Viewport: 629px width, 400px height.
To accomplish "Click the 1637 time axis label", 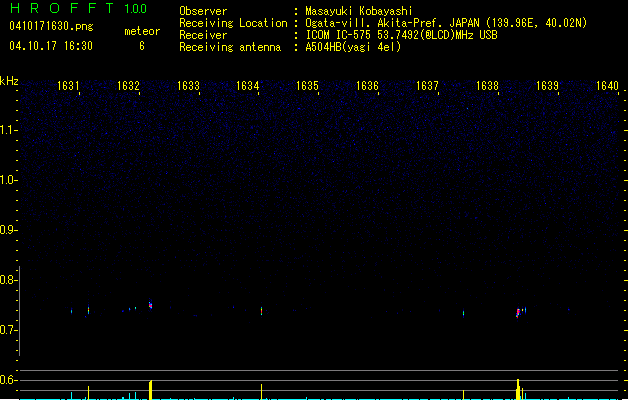I will (427, 86).
